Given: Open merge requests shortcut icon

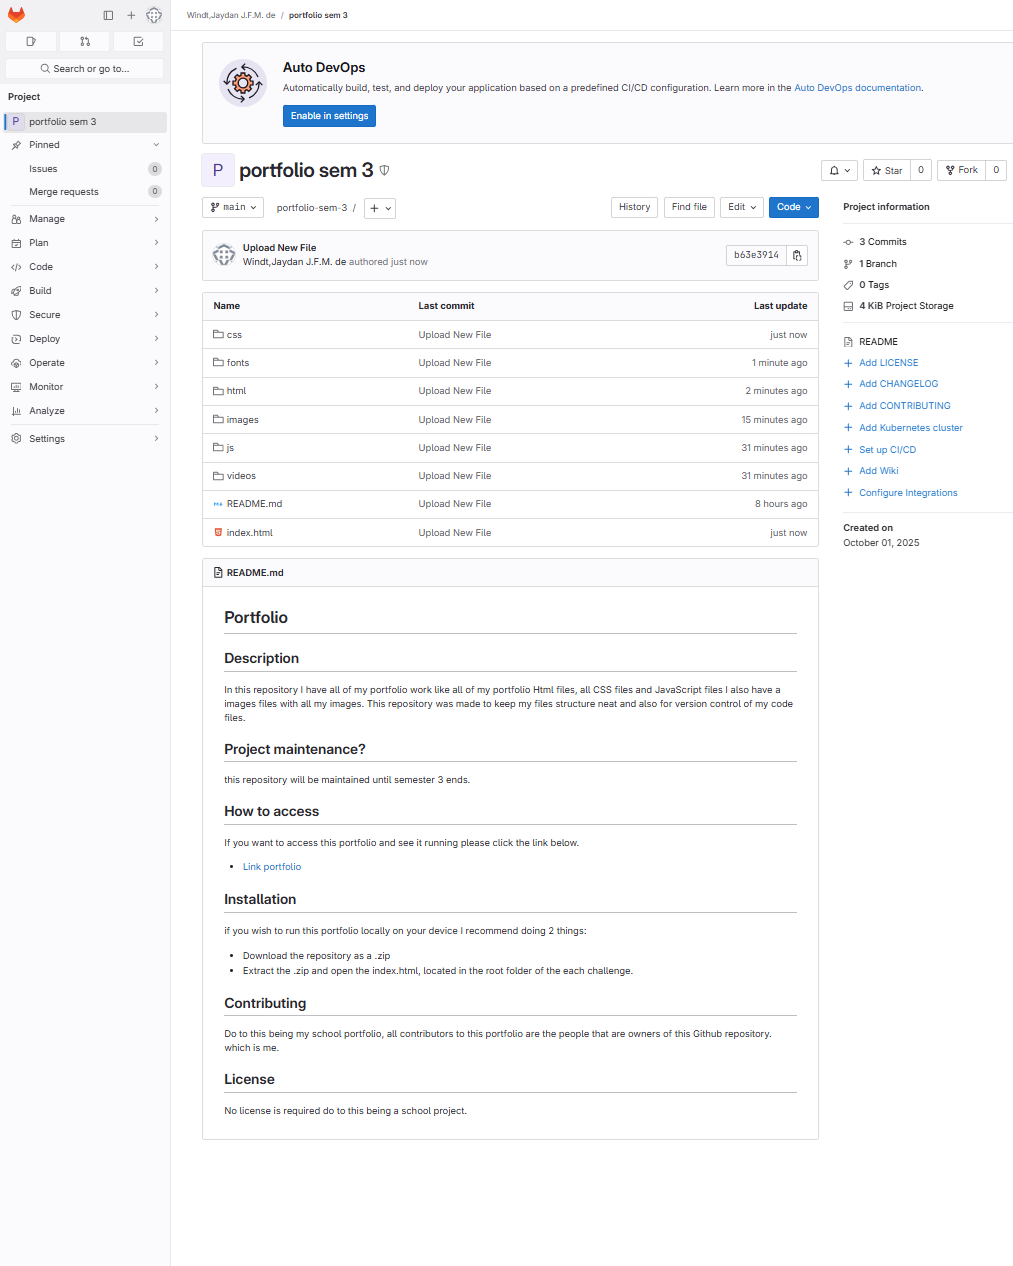Looking at the screenshot, I should (x=85, y=41).
